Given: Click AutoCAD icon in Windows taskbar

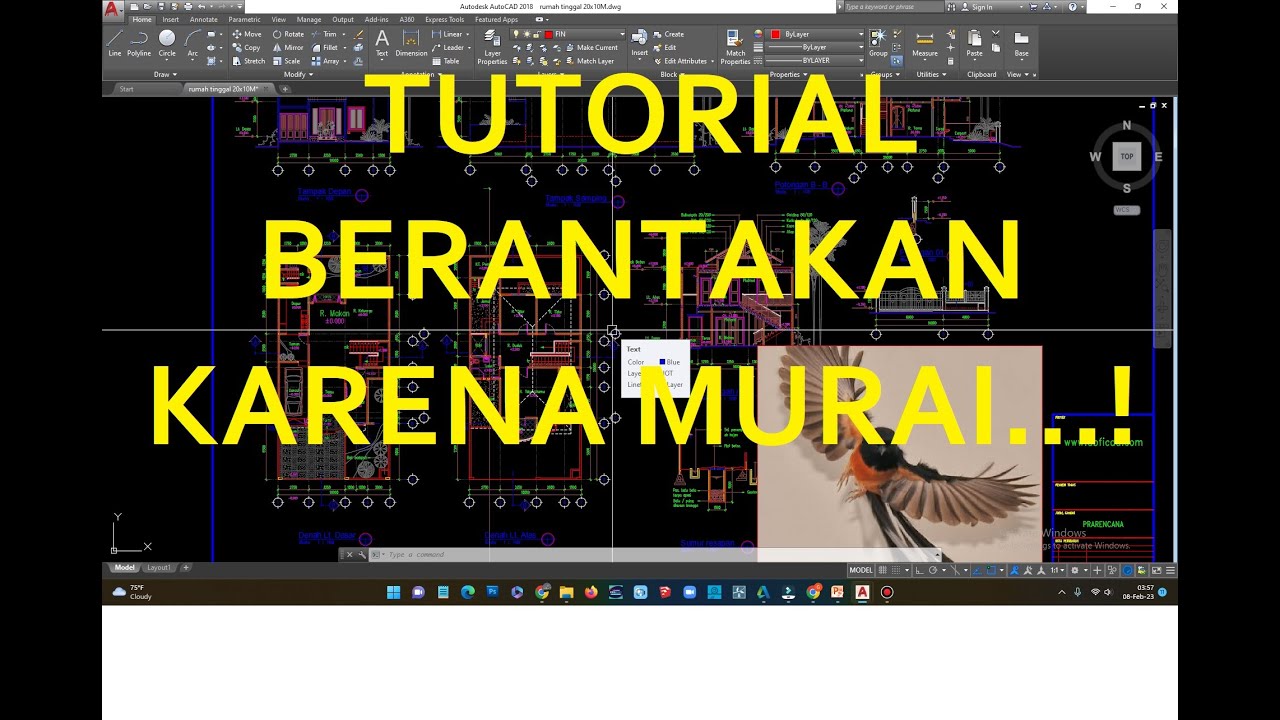Looking at the screenshot, I should click(x=862, y=592).
